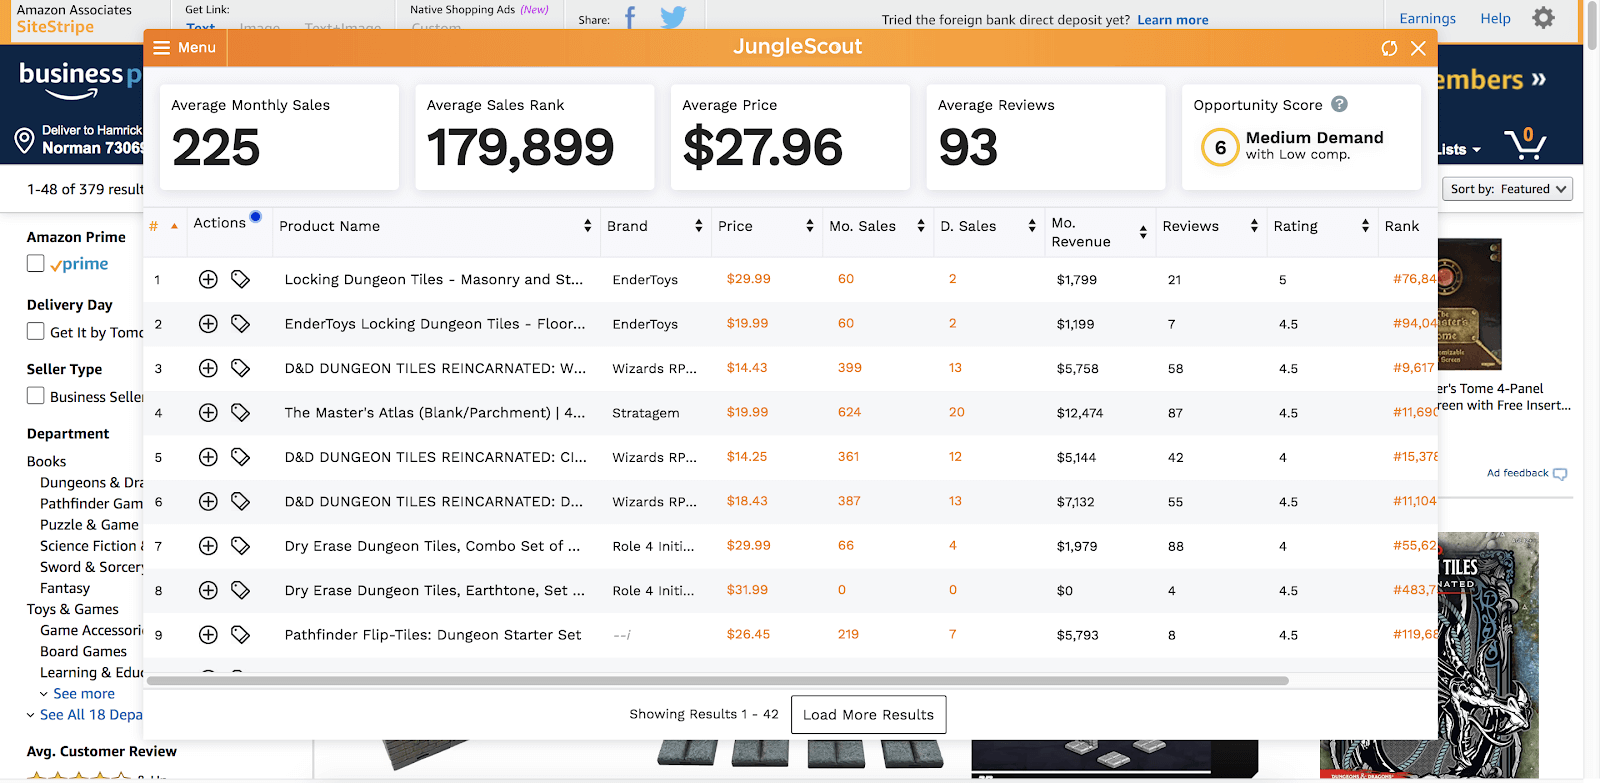Viewport: 1600px width, 783px height.
Task: Tag The Master's Atlas product
Action: (x=240, y=412)
